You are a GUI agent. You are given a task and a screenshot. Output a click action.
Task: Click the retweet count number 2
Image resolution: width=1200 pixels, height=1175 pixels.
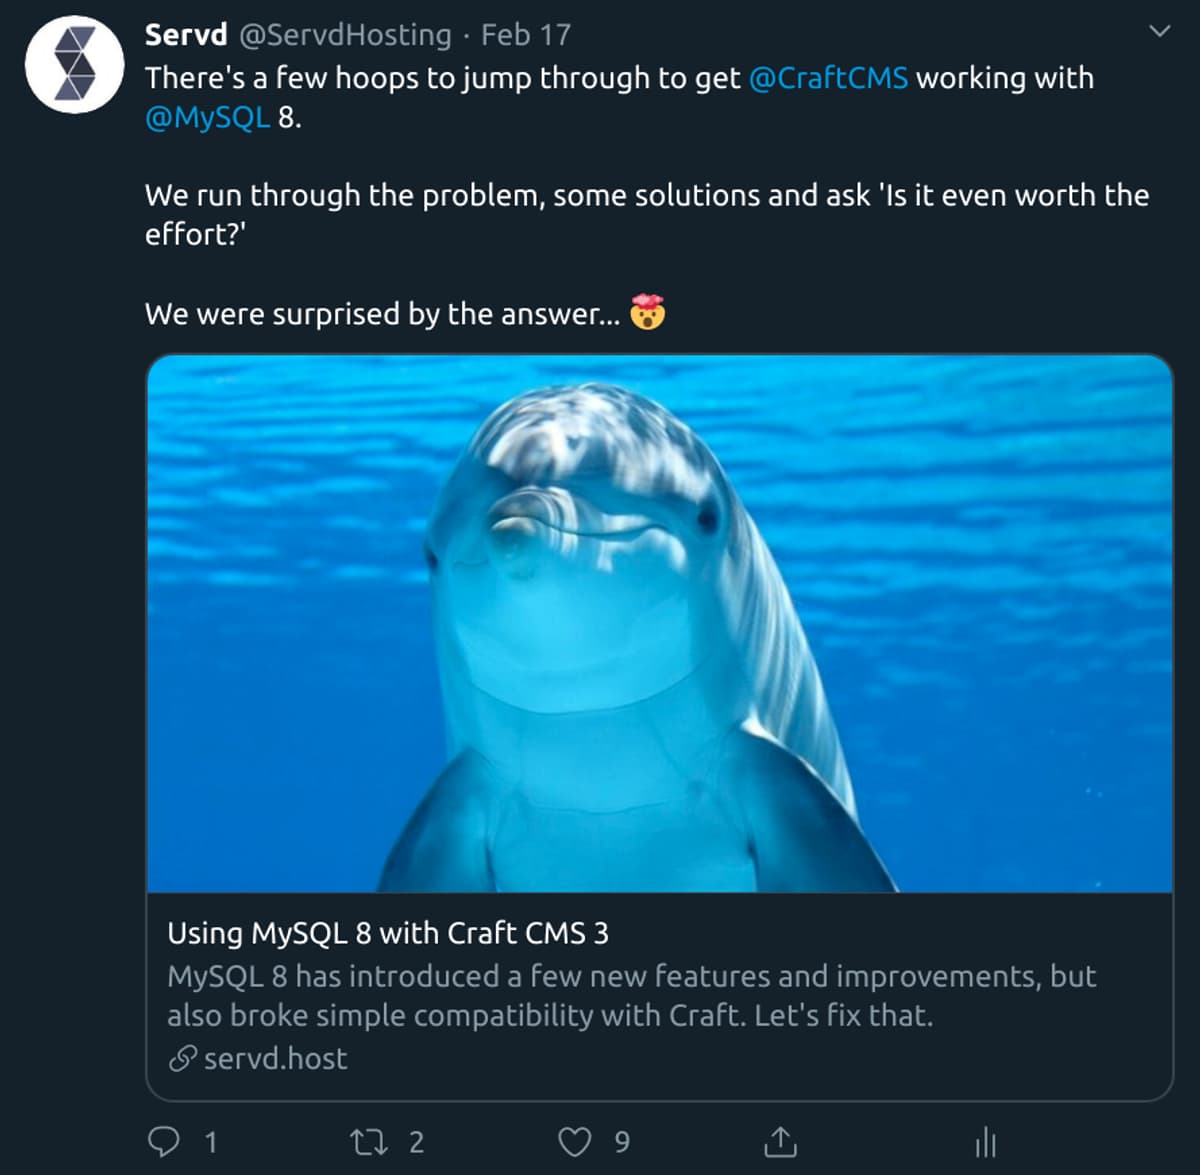click(x=417, y=1141)
